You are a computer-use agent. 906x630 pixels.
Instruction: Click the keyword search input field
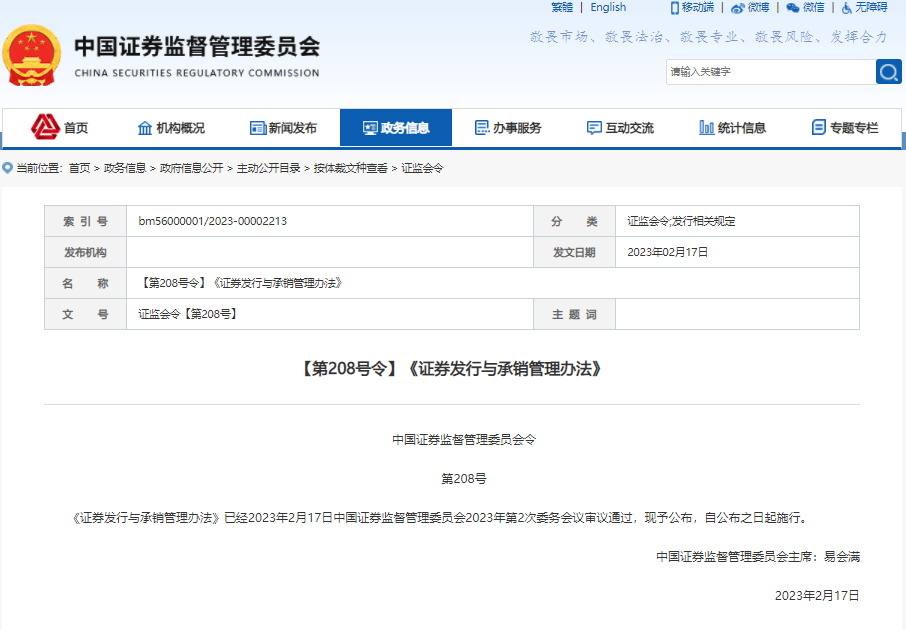coord(768,72)
